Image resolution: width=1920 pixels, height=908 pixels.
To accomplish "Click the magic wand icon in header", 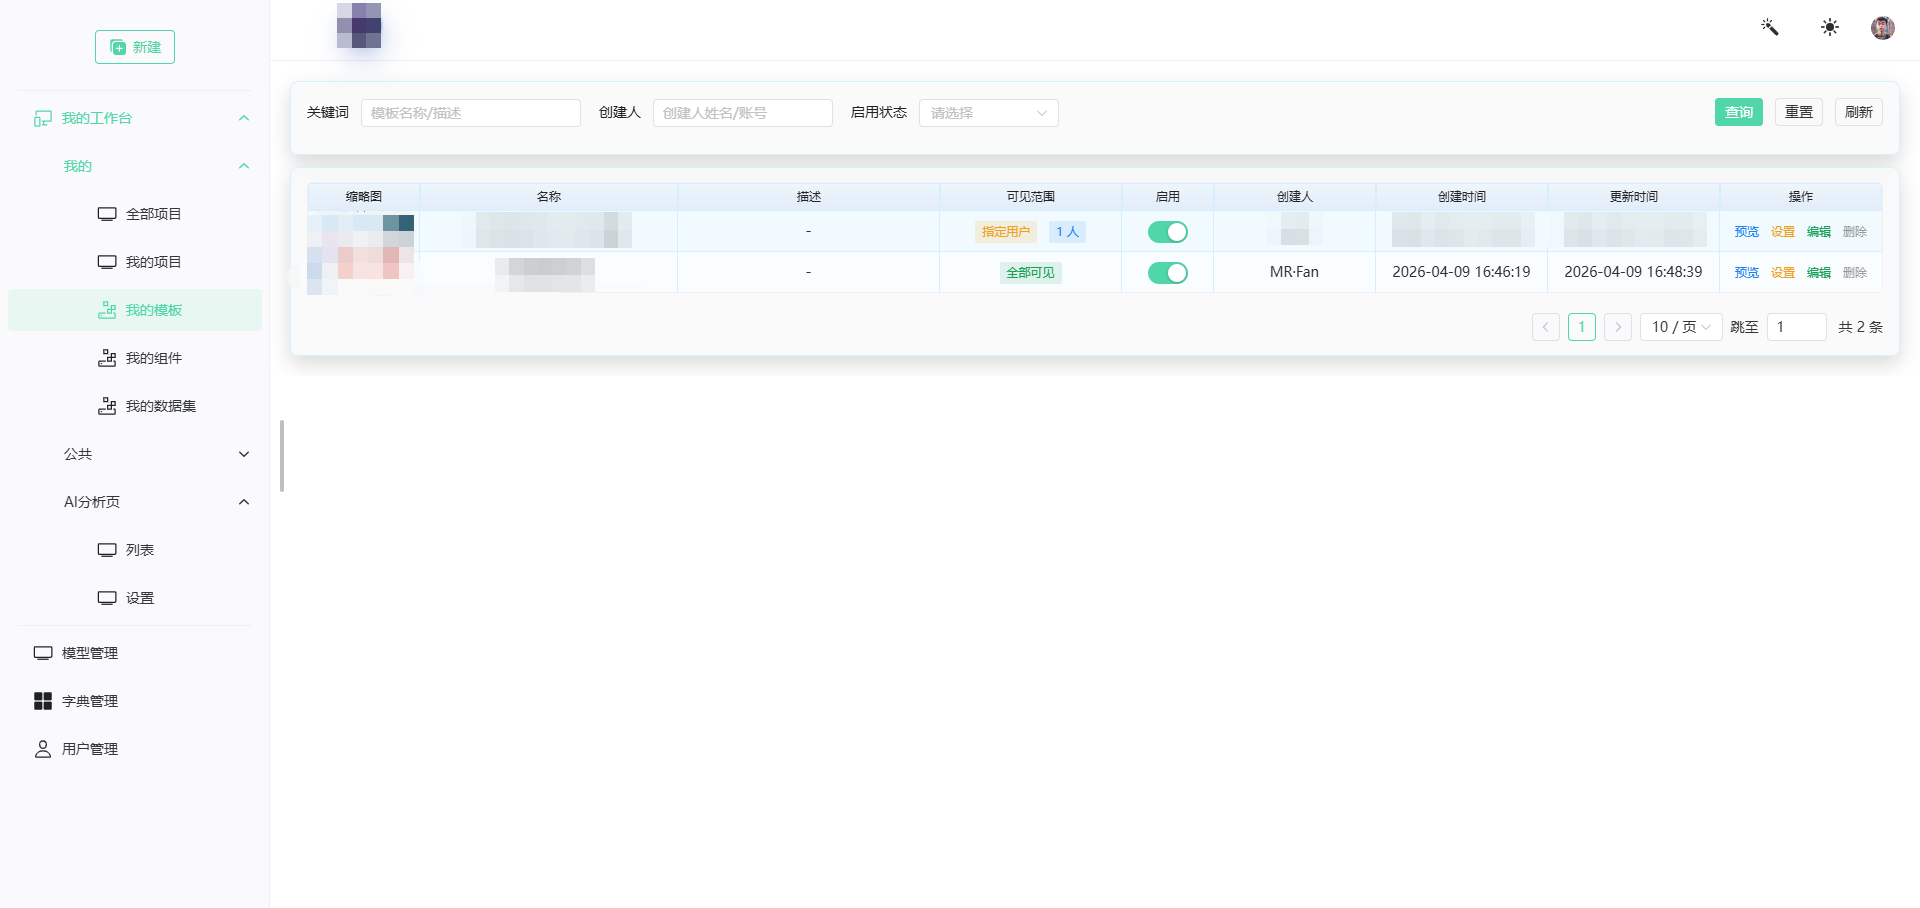I will click(1769, 27).
